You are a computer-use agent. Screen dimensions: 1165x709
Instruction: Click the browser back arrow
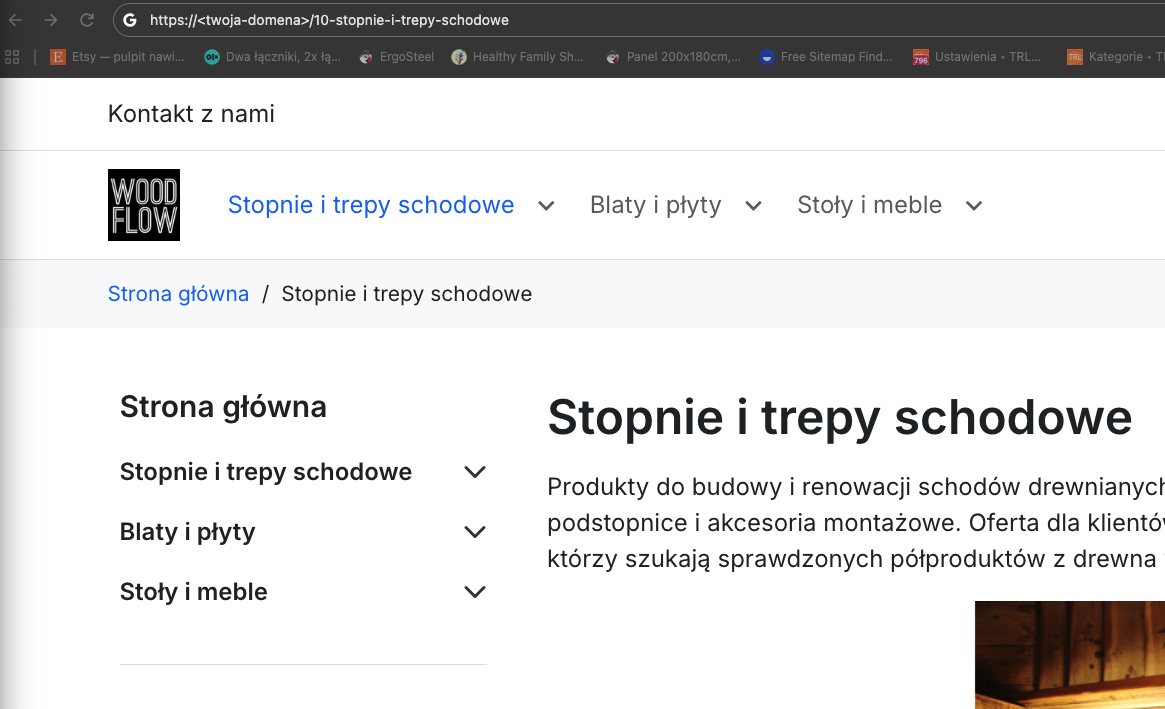click(x=15, y=20)
